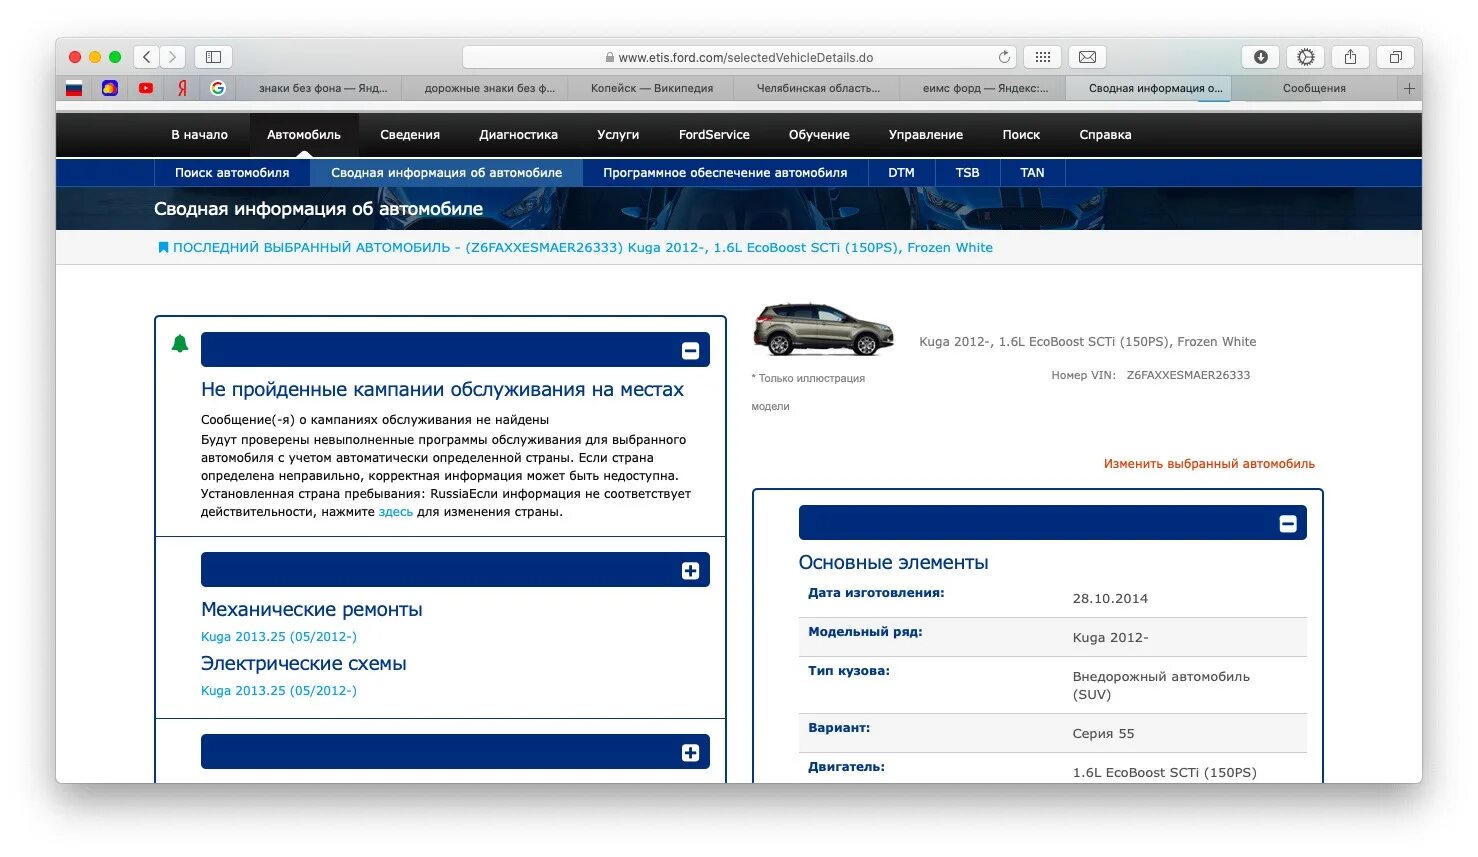Switch to Копейск — Википедия tab

tap(651, 88)
